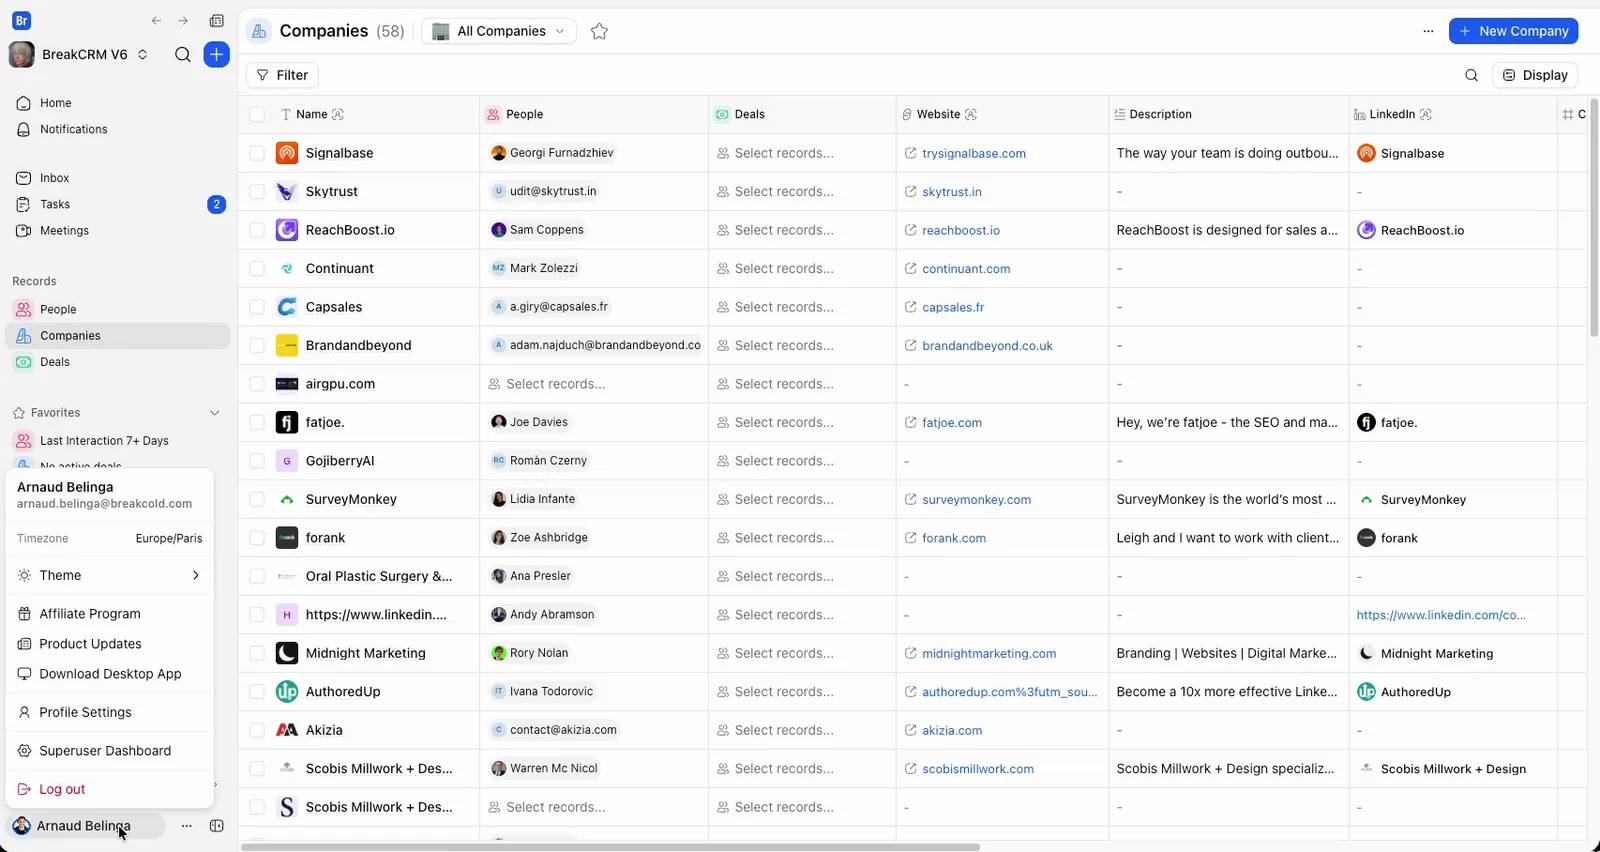Click the three-dot icon next to Arnaud Belinga
The width and height of the screenshot is (1600, 852).
(187, 826)
